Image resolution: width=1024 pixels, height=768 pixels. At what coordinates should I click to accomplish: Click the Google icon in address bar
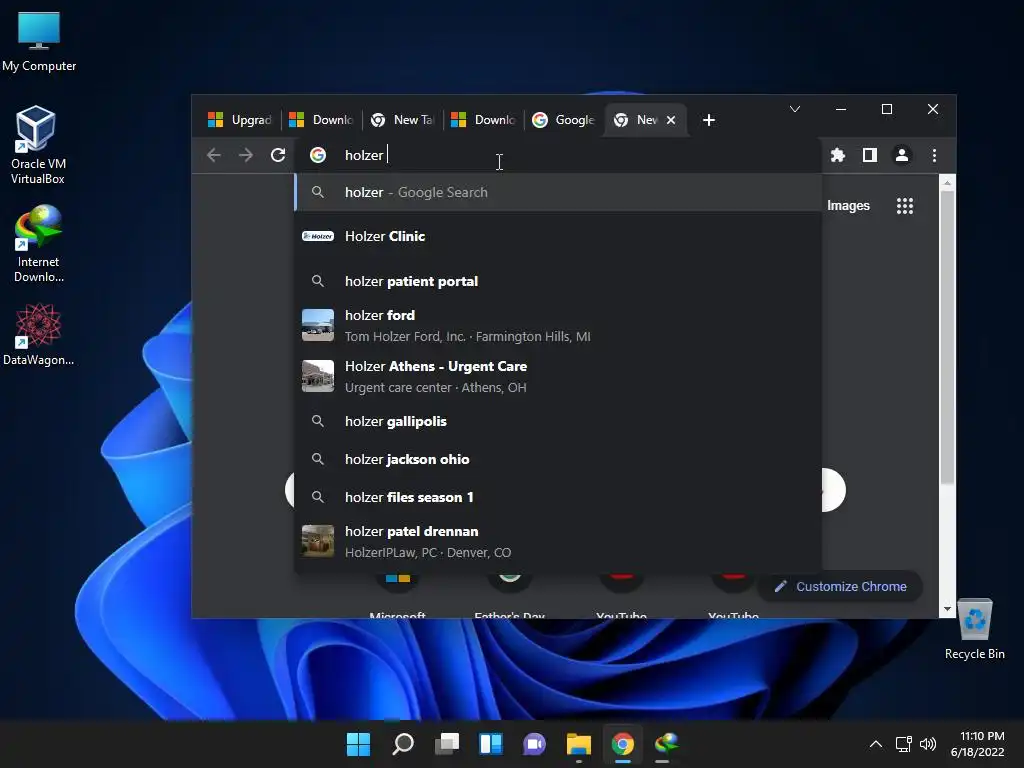317,155
